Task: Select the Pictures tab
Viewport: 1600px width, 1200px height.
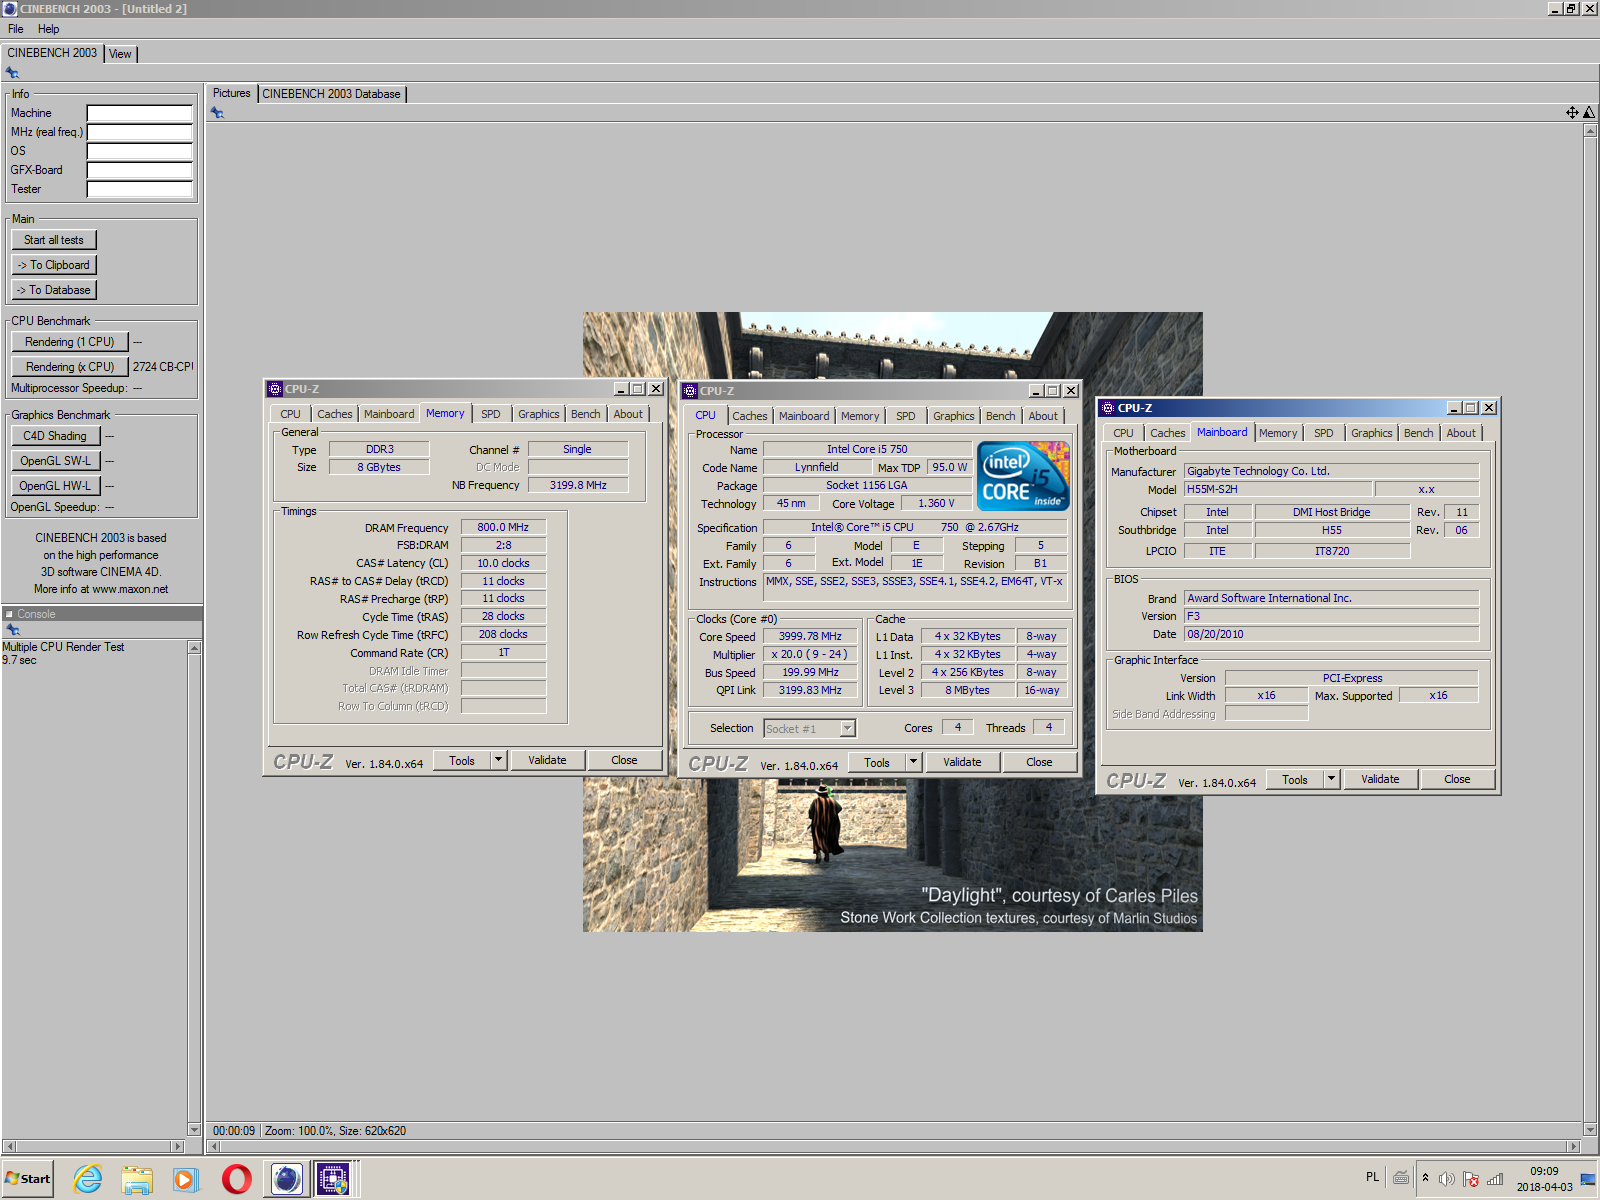Action: tap(232, 93)
